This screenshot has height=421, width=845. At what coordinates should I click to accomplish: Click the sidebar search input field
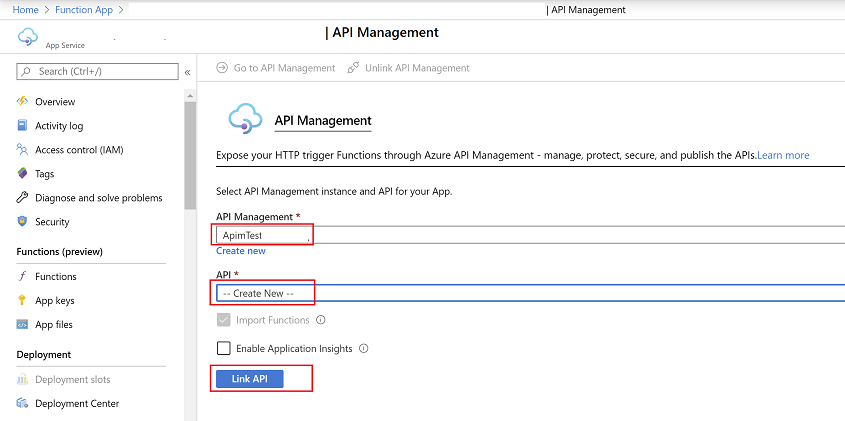click(x=98, y=71)
